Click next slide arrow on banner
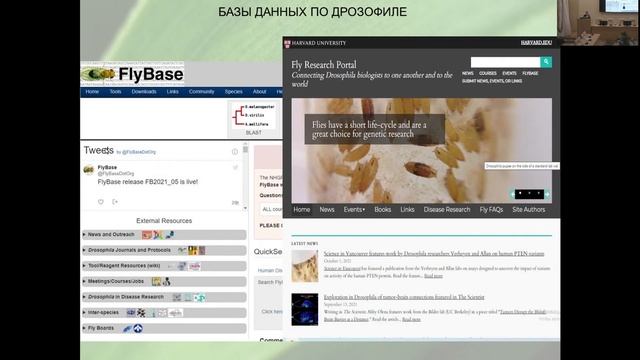 point(547,195)
